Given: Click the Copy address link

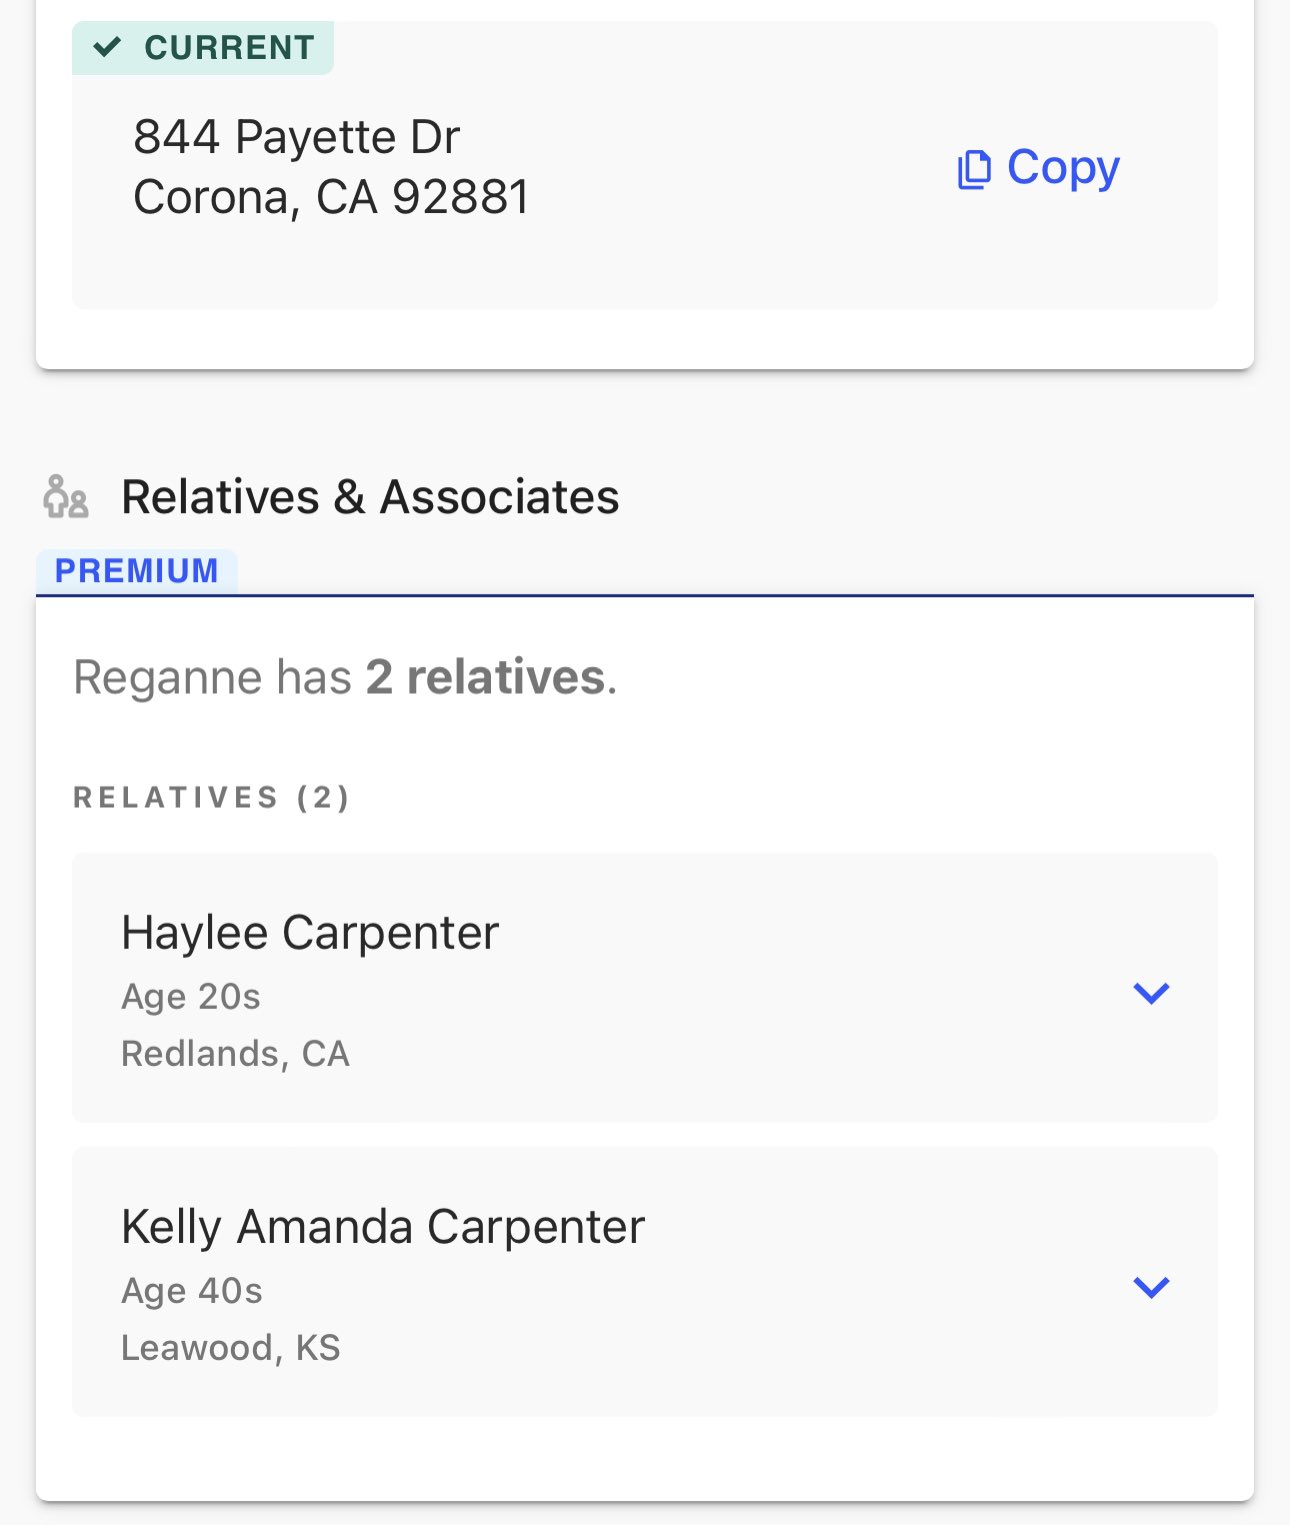Looking at the screenshot, I should [x=1038, y=167].
